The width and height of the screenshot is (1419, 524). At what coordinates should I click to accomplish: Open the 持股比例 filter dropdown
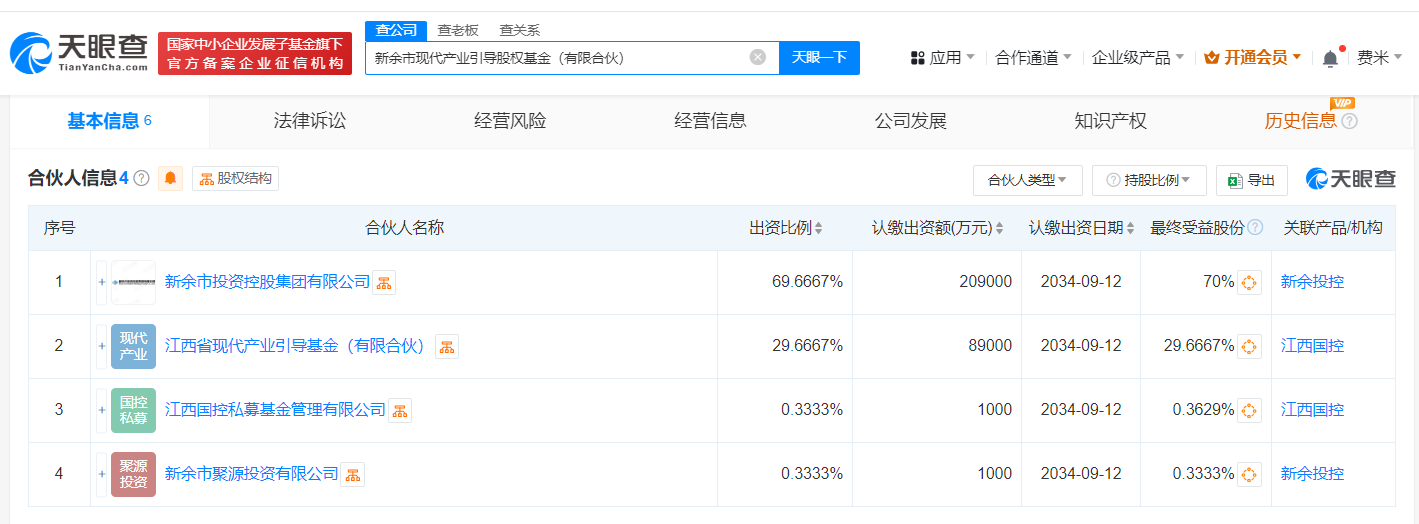(x=1149, y=180)
